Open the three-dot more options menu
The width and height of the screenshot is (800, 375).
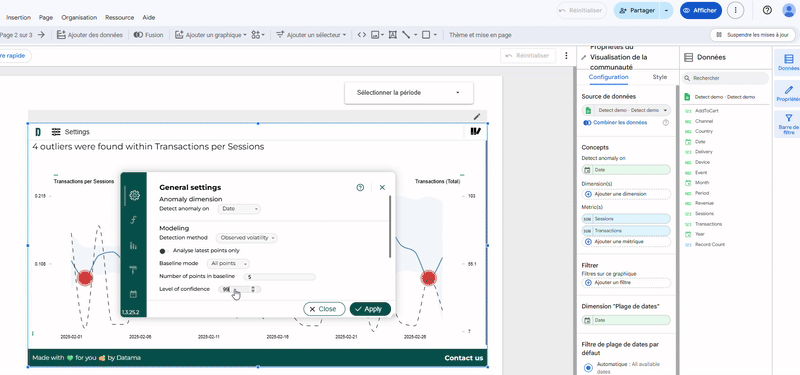pos(735,10)
